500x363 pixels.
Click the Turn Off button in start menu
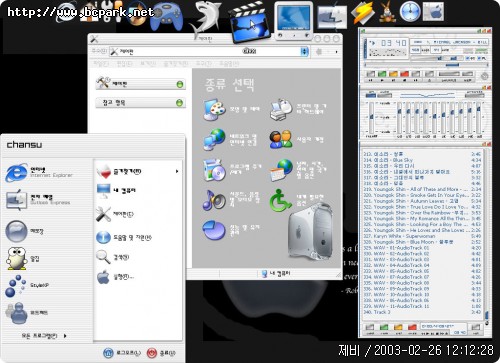pos(161,353)
